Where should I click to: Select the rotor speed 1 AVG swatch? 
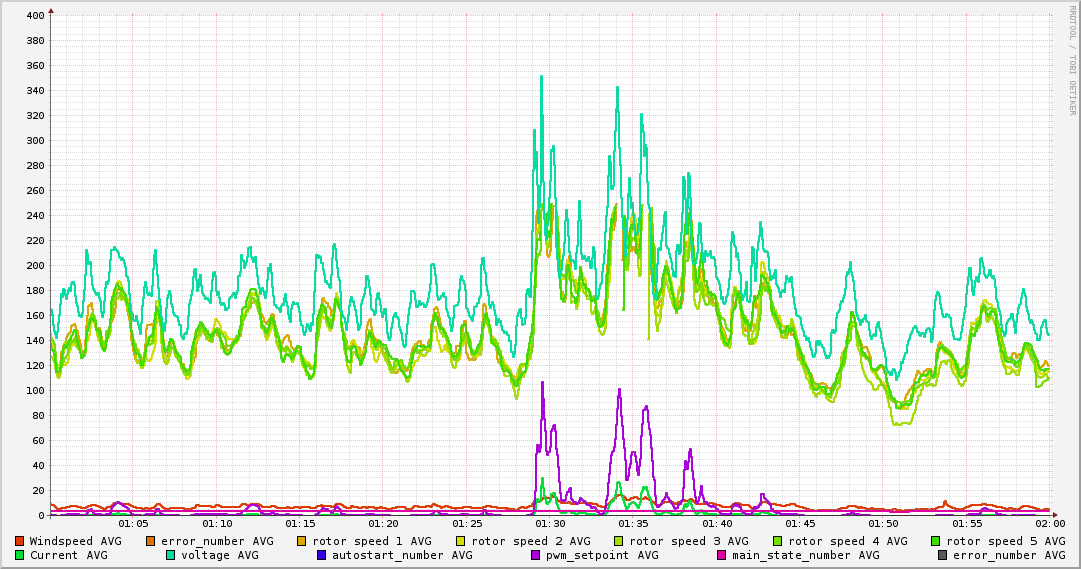point(302,541)
